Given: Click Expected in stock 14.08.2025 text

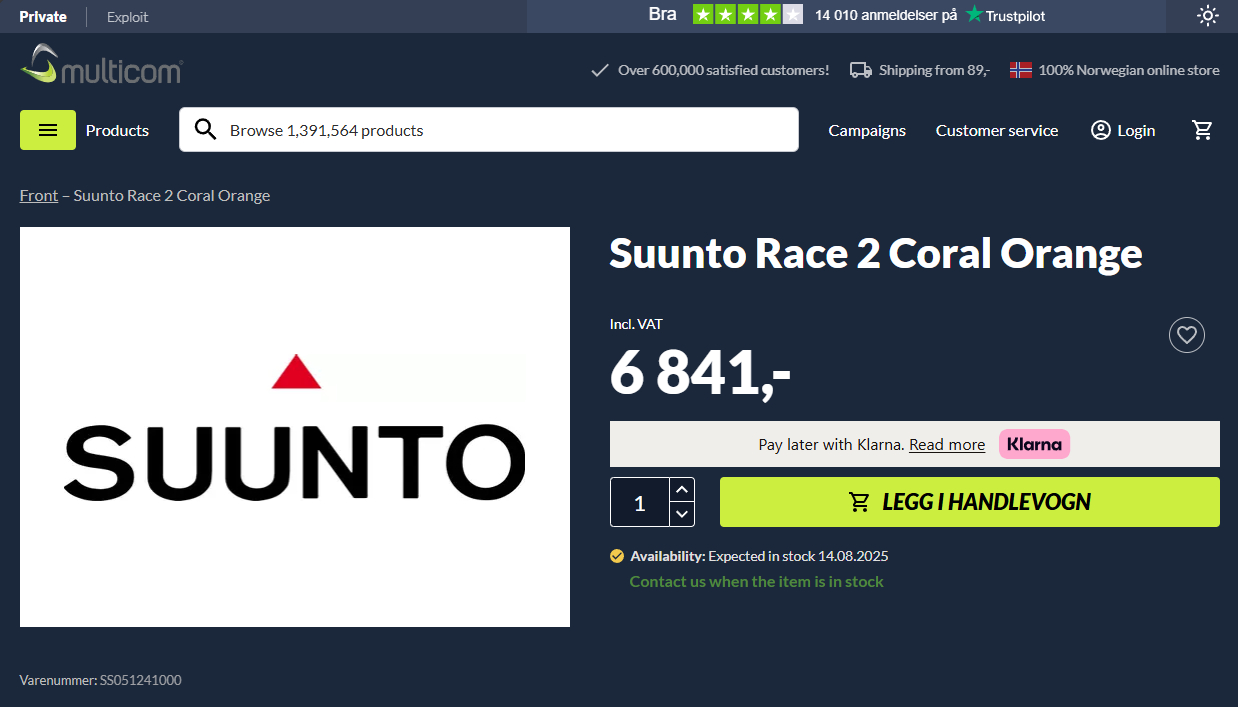Looking at the screenshot, I should [x=799, y=556].
